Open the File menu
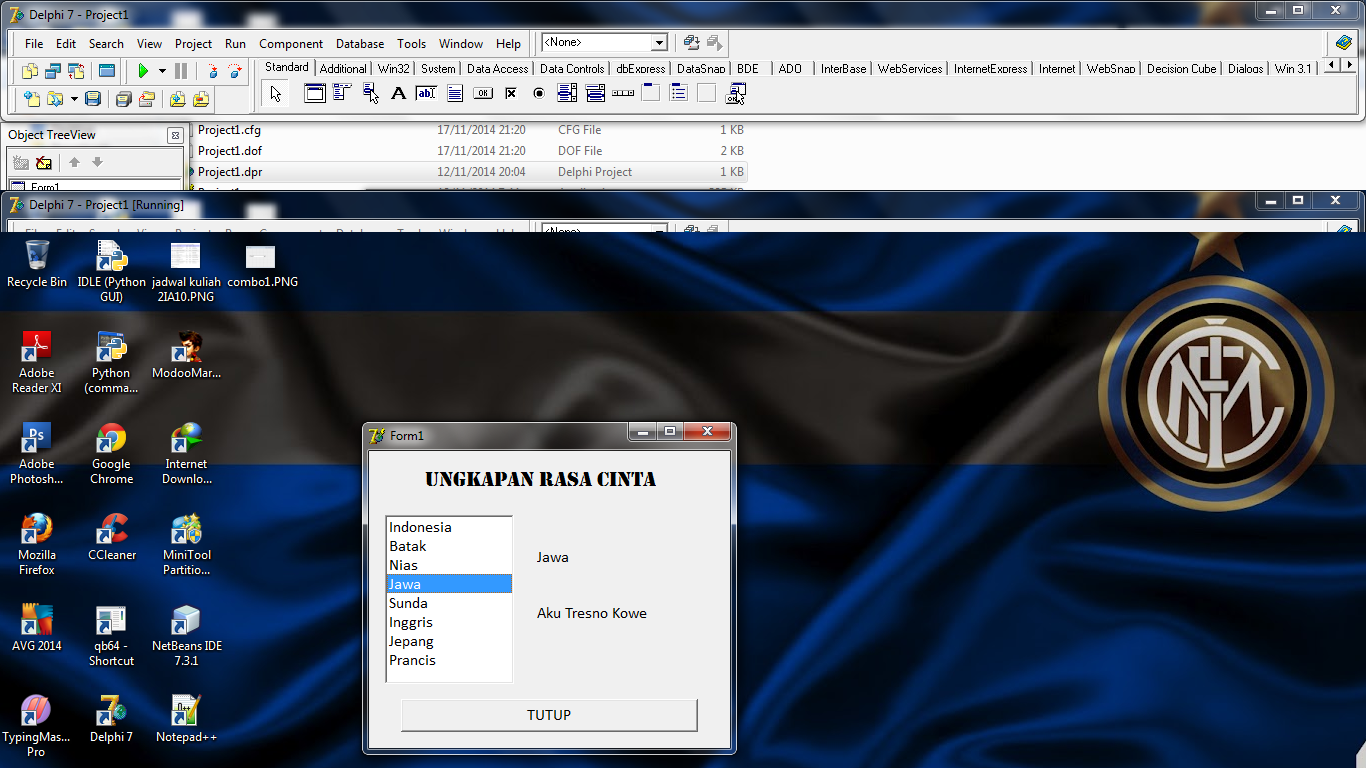 tap(34, 44)
